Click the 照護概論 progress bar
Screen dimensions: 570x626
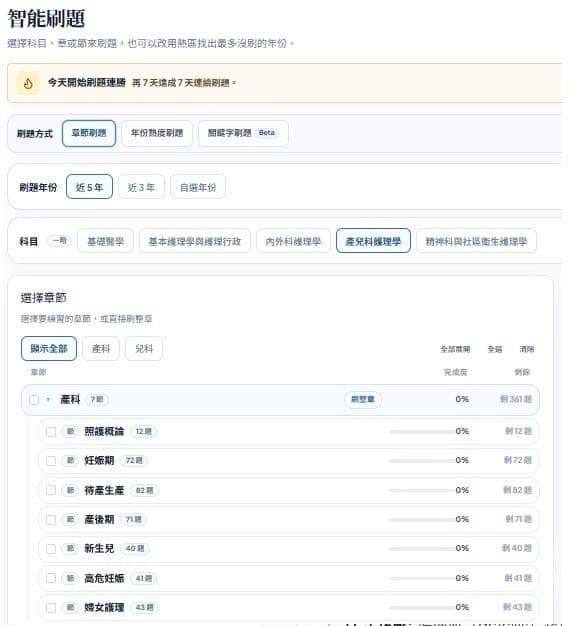coord(421,432)
